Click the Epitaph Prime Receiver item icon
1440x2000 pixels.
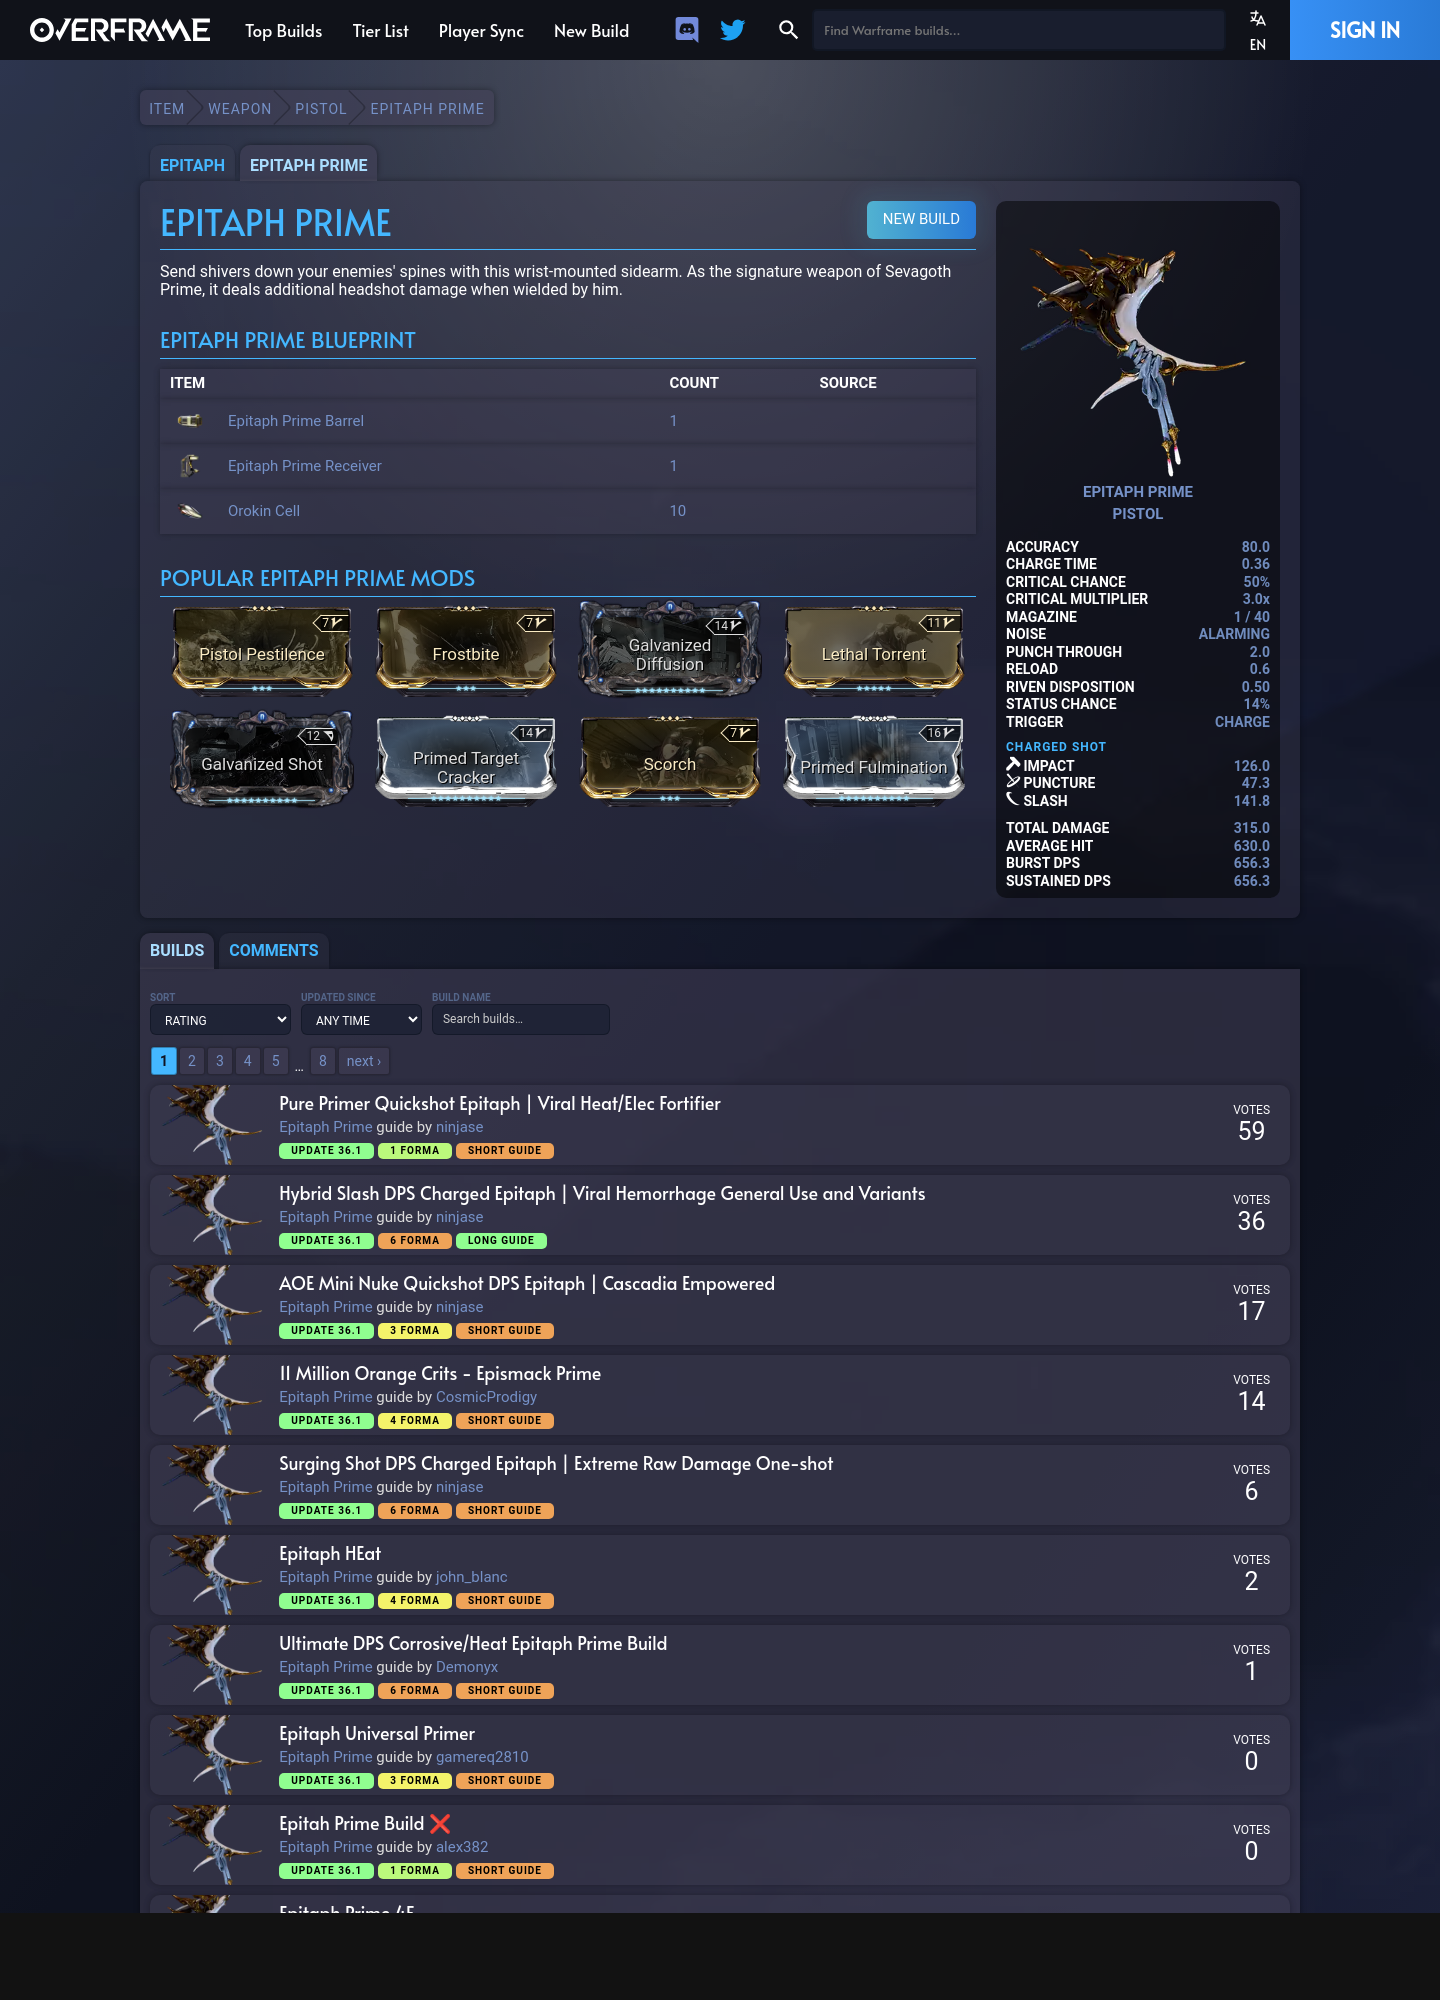pyautogui.click(x=190, y=466)
